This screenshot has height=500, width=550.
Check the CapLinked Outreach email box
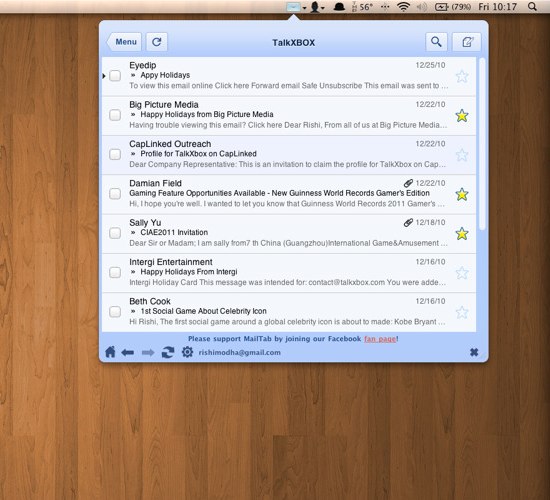[115, 154]
